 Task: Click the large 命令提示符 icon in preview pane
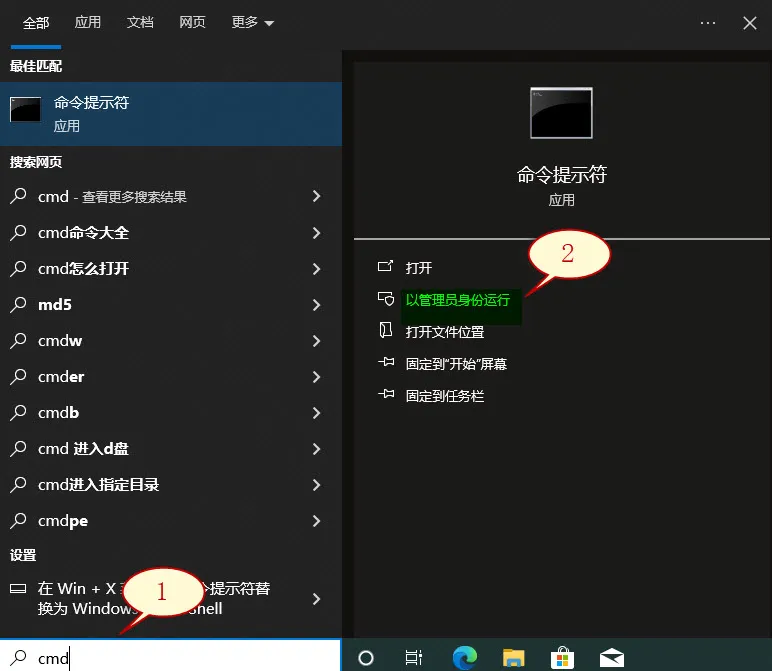561,113
